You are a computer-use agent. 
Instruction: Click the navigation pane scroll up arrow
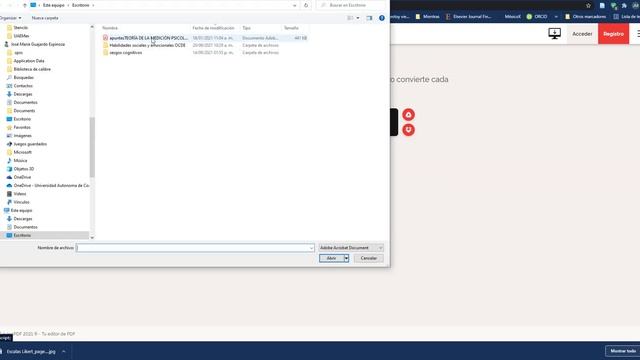pos(92,27)
